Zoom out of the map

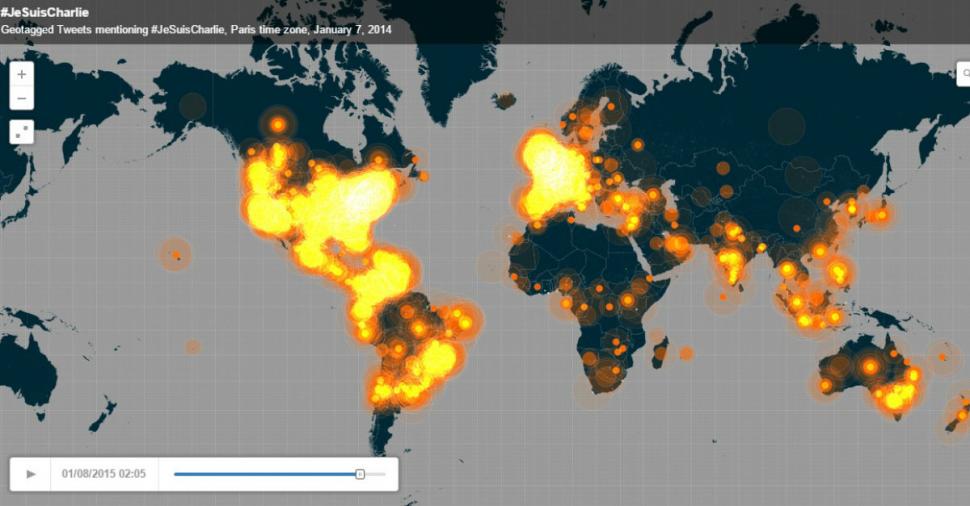click(x=22, y=98)
